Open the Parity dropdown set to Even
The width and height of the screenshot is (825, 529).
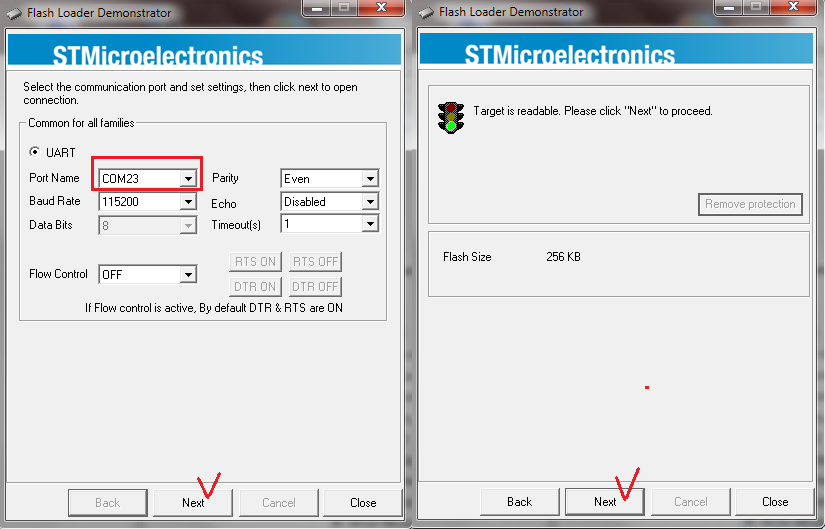[370, 179]
